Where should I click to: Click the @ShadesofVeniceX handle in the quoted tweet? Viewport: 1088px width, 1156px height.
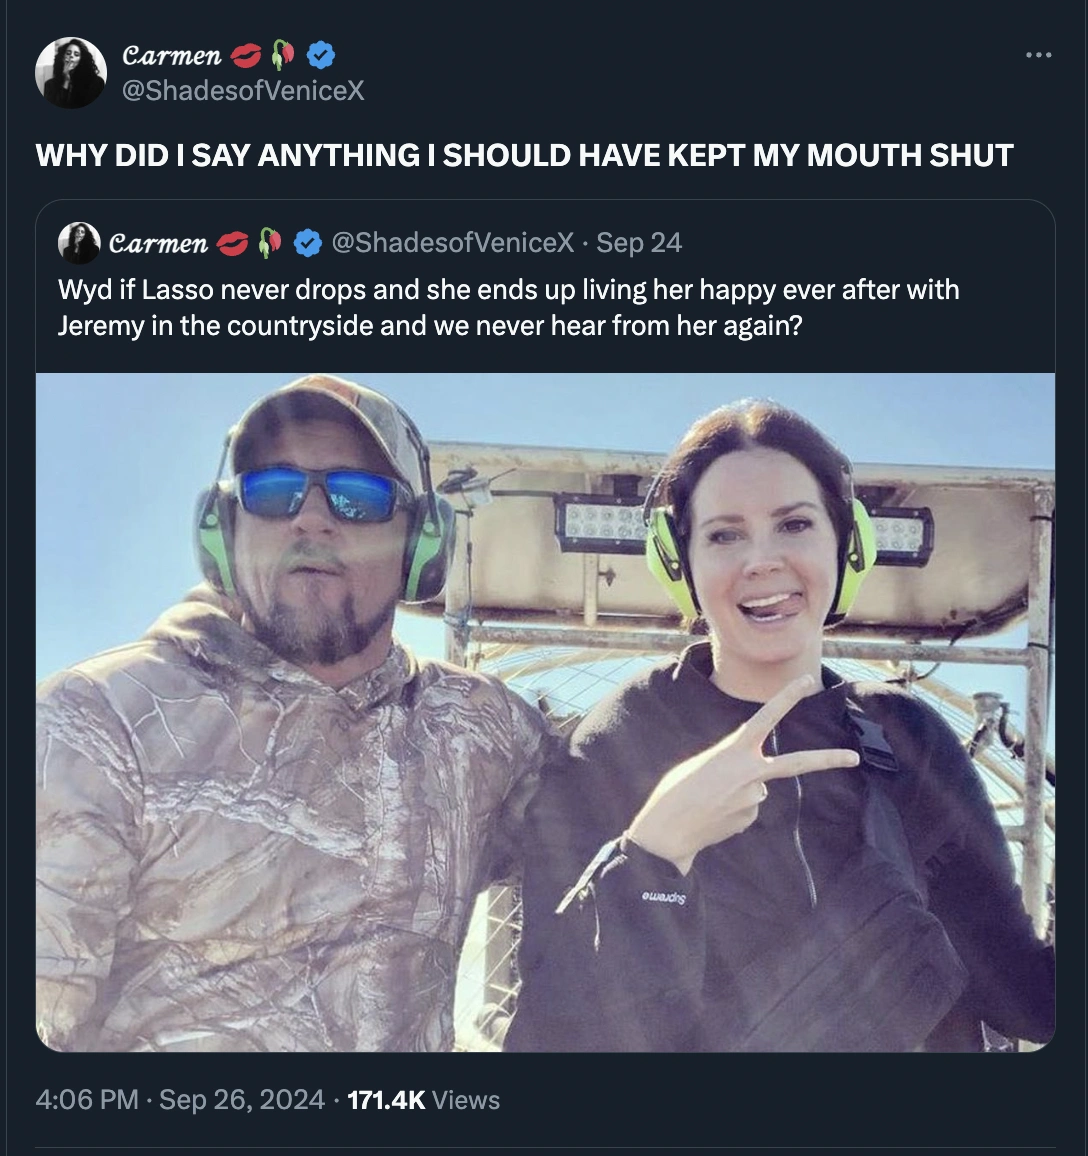tap(452, 242)
